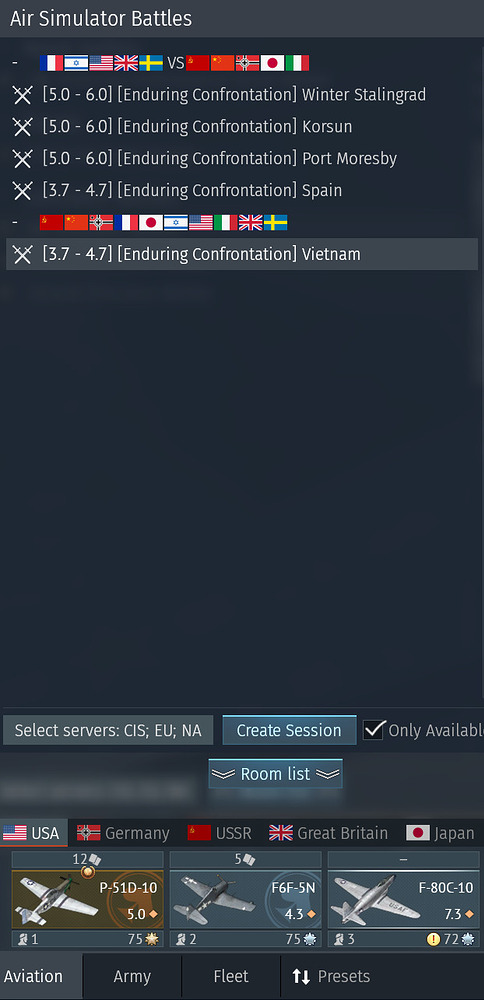
Task: Open the Fleet tab
Action: pos(231,976)
